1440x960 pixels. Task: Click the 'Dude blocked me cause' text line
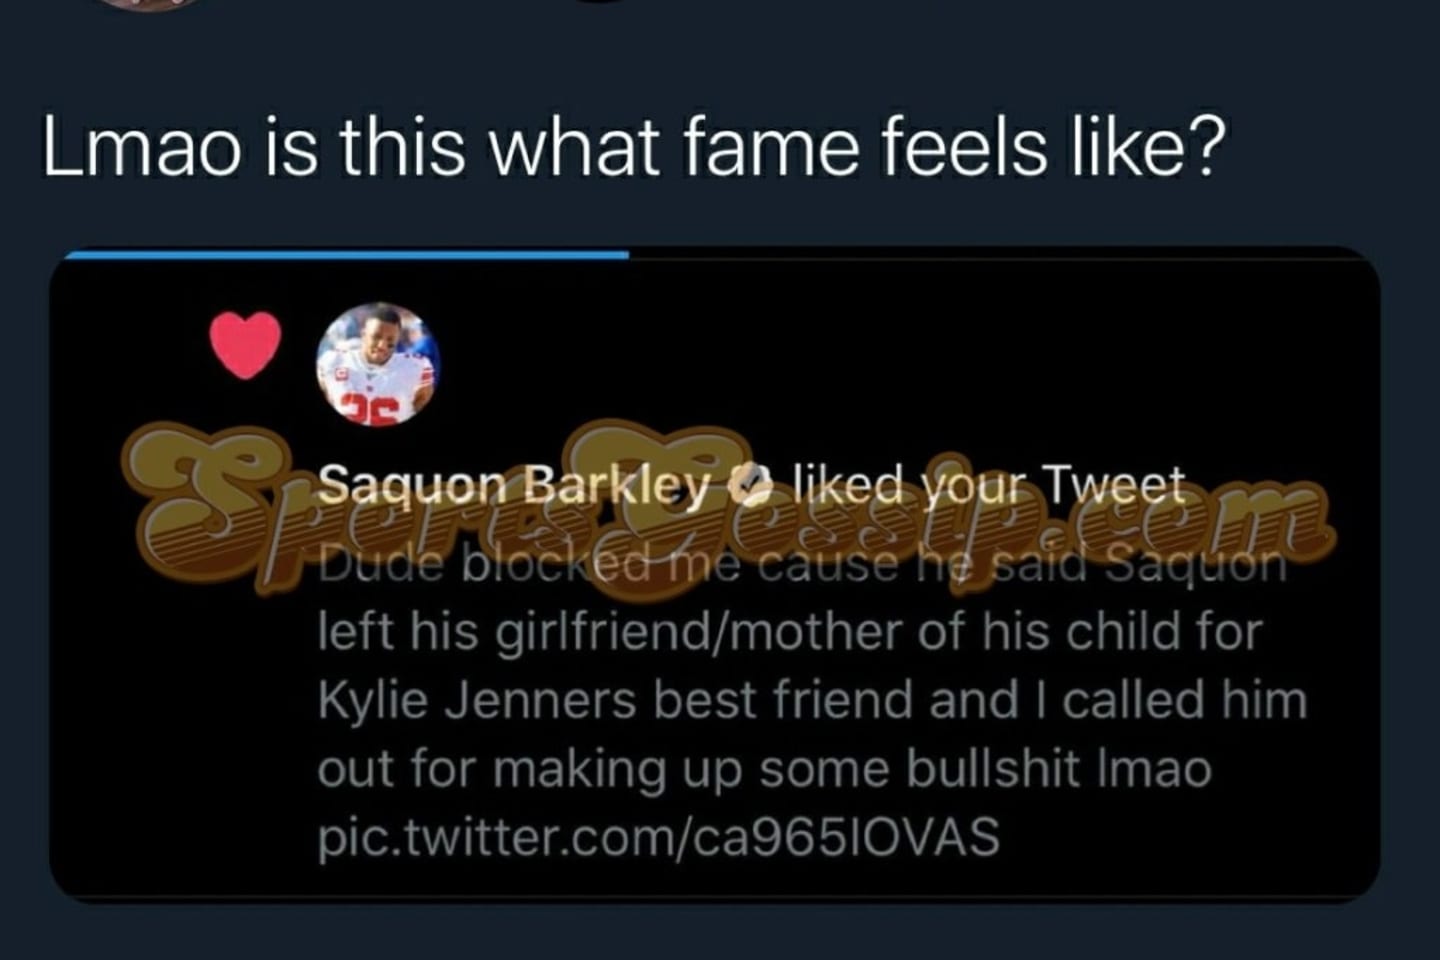click(x=800, y=567)
